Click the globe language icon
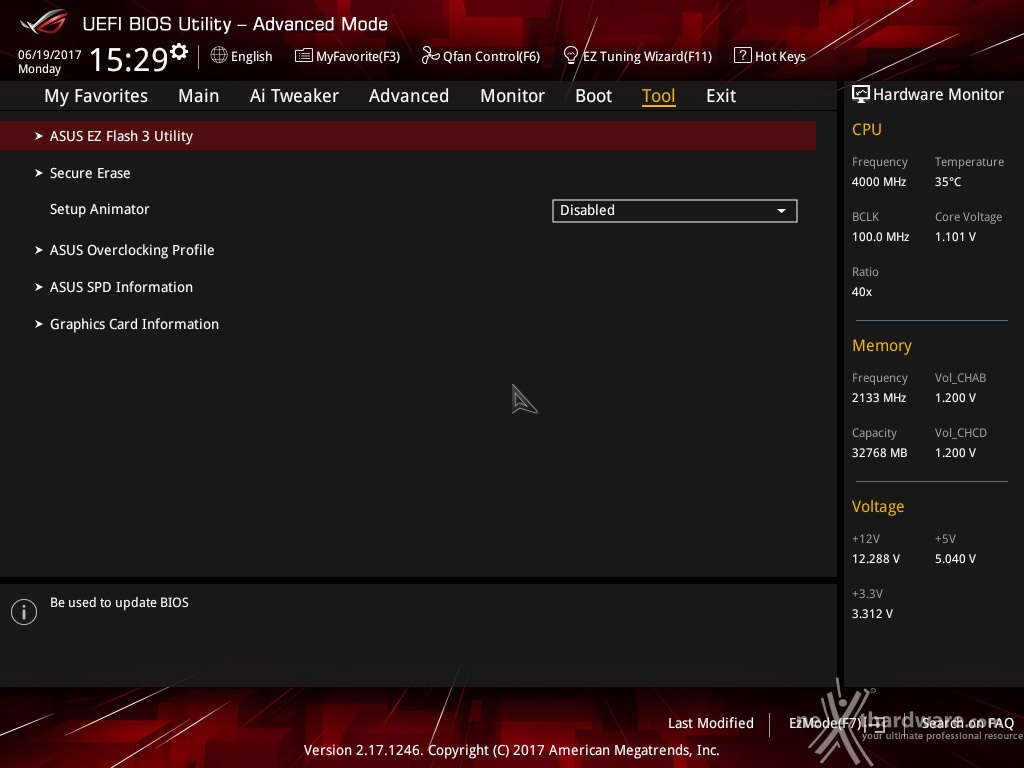1024x768 pixels. pos(219,56)
